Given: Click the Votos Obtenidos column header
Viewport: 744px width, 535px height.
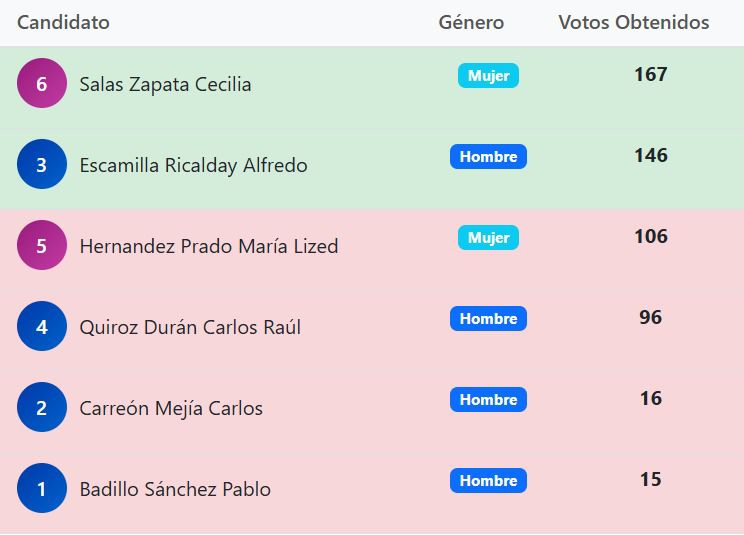Looking at the screenshot, I should (x=634, y=22).
